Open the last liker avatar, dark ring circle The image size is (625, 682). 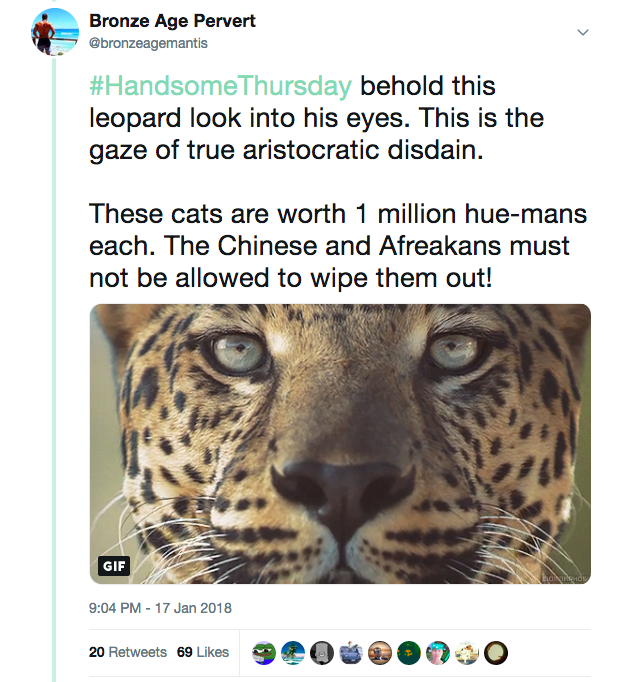click(495, 652)
